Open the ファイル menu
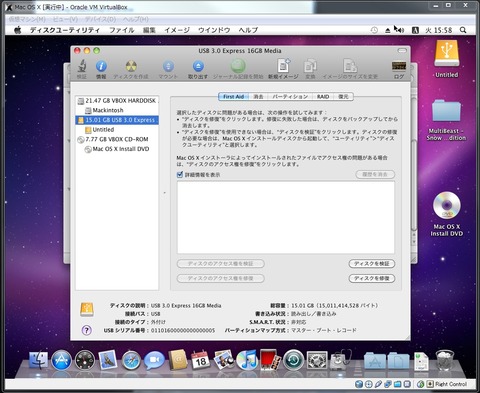480x393 pixels. click(x=122, y=30)
